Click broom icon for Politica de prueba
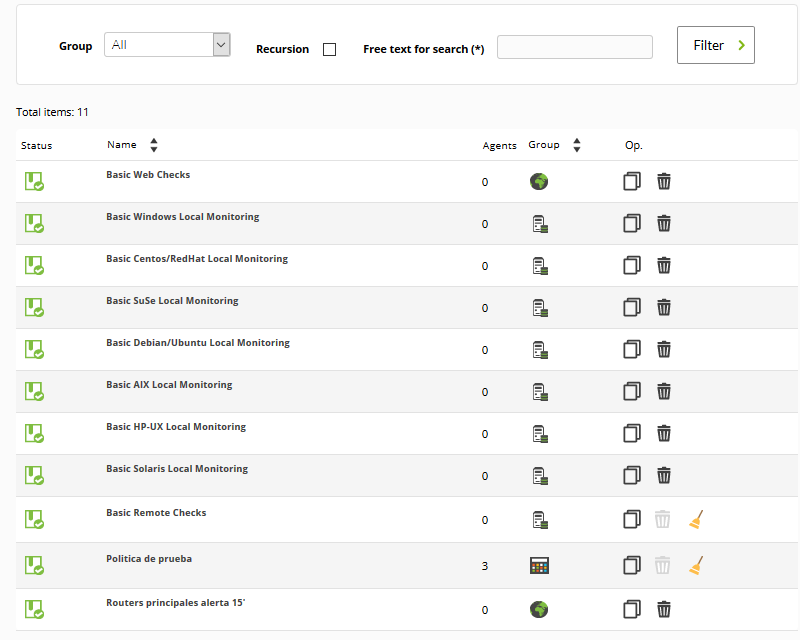The height and width of the screenshot is (640, 800). (696, 565)
